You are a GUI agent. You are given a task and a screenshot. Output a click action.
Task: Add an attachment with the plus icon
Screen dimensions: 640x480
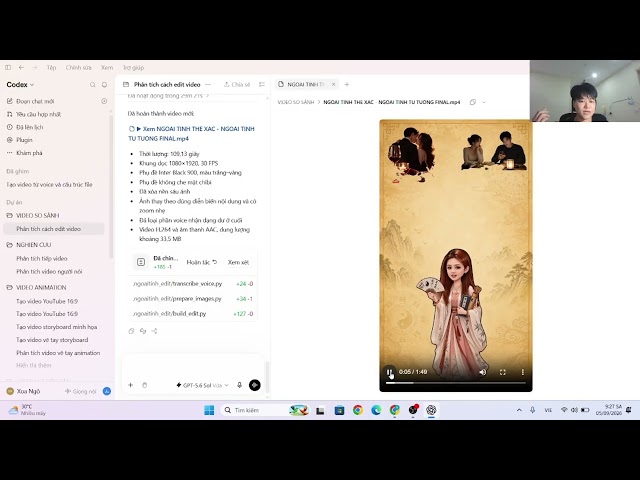point(131,385)
